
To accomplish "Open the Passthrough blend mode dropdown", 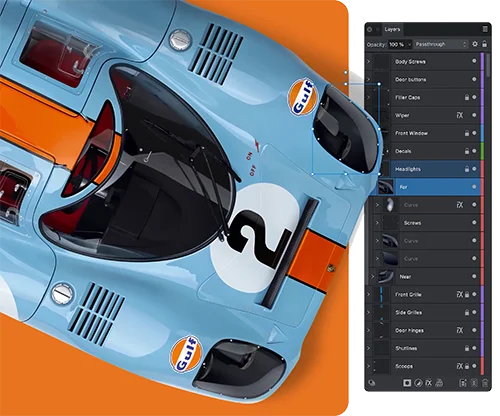I will click(x=441, y=44).
